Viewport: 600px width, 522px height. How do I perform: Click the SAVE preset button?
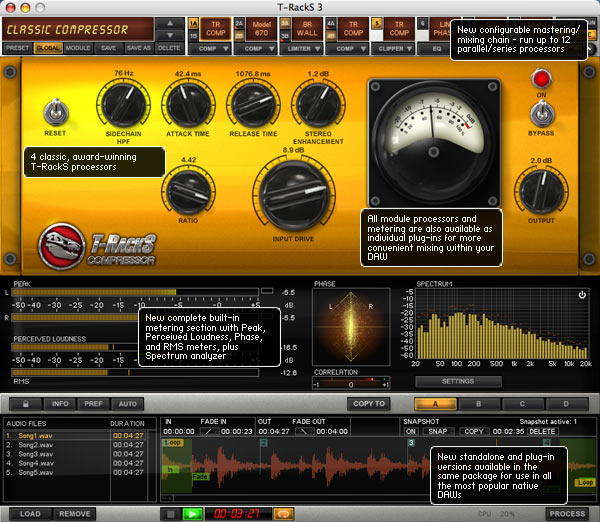(109, 48)
